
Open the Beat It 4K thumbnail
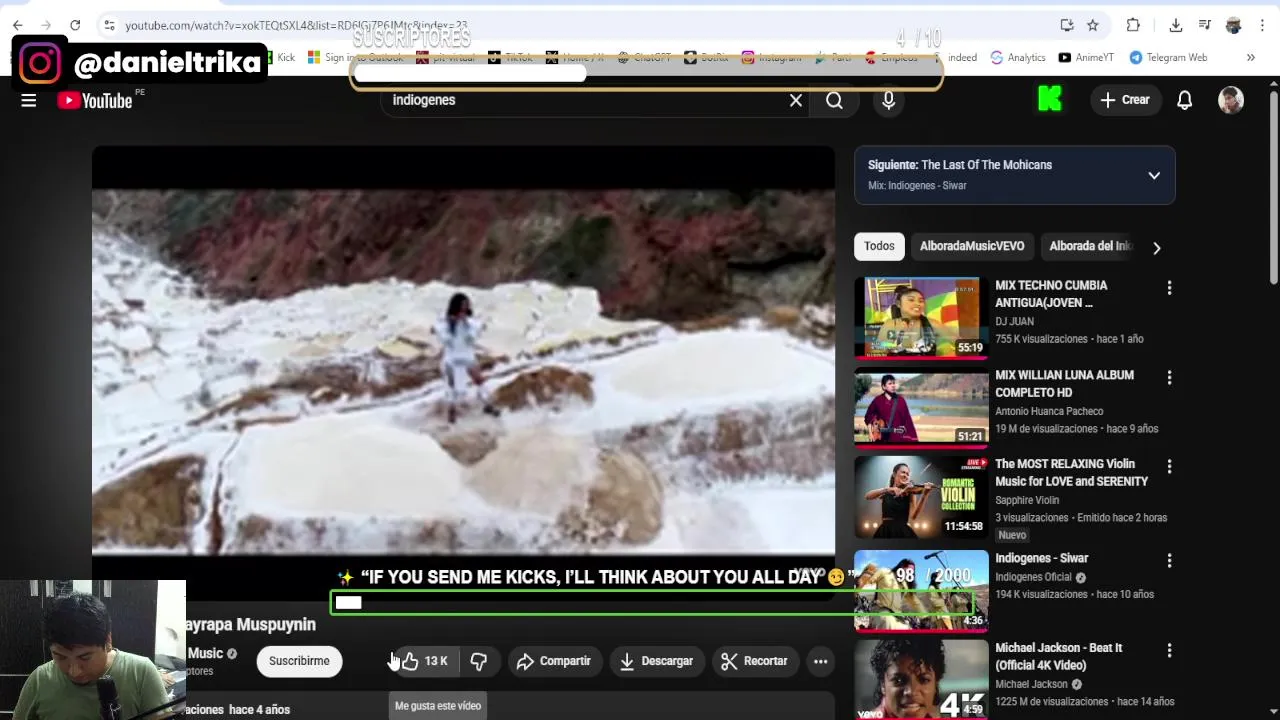(x=921, y=680)
